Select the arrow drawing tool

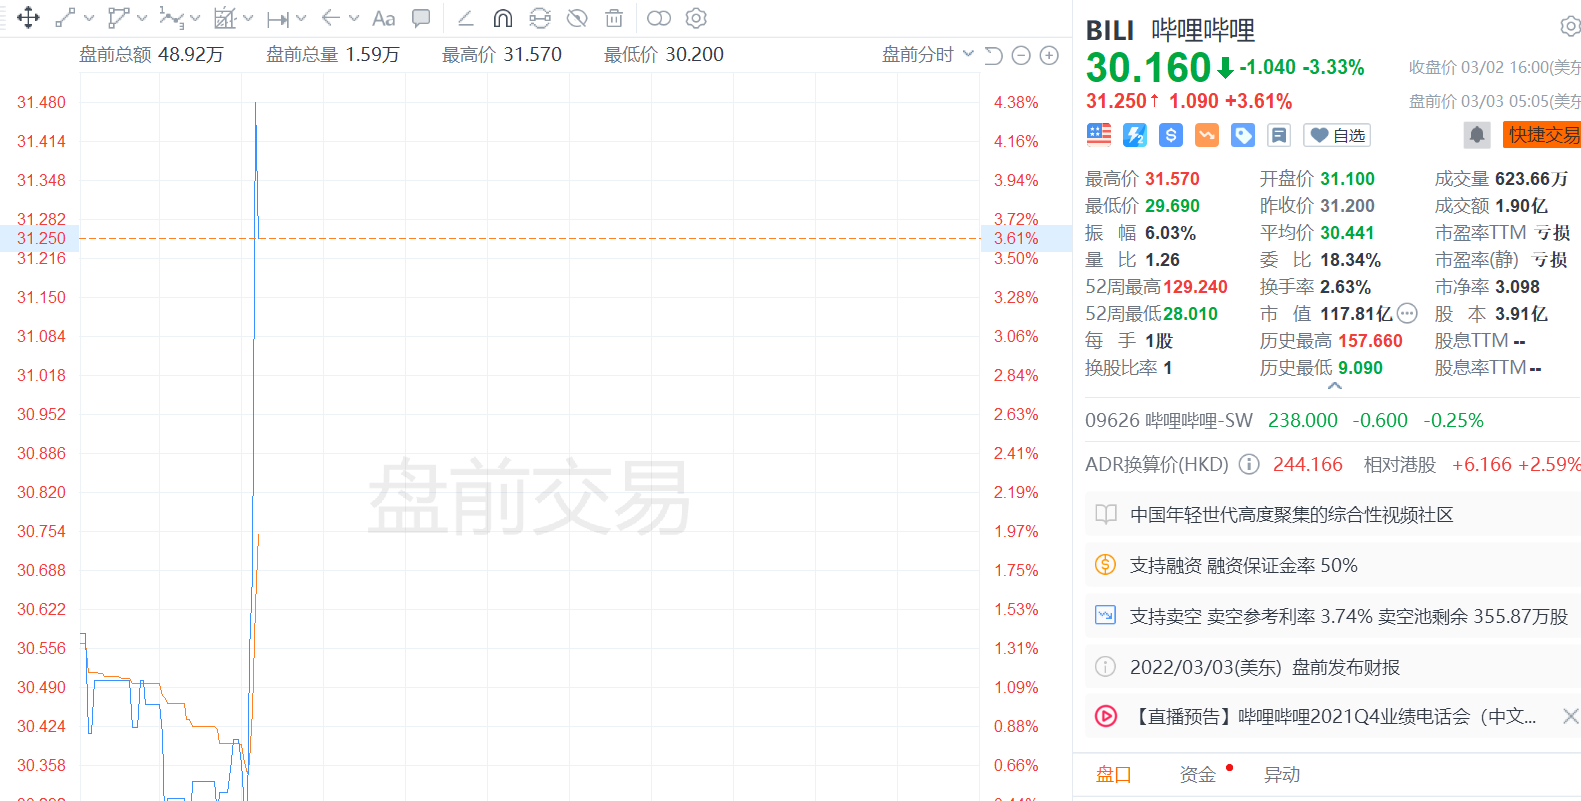(331, 18)
